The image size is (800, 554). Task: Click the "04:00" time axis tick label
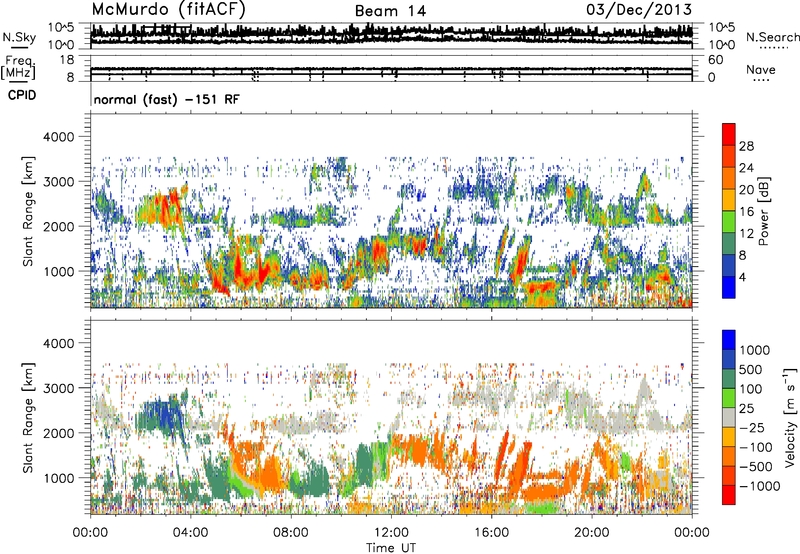191,533
